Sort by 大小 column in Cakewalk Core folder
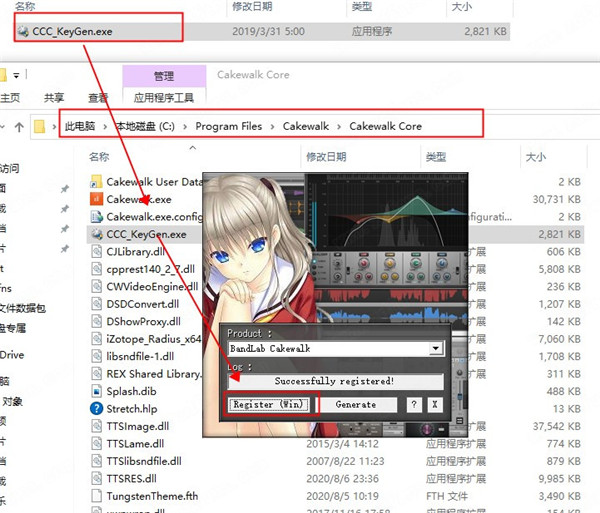Viewport: 600px width, 513px height. coord(536,157)
